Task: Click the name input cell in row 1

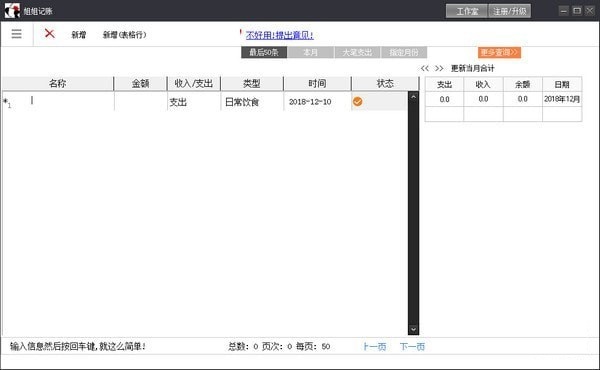Action: (x=58, y=101)
